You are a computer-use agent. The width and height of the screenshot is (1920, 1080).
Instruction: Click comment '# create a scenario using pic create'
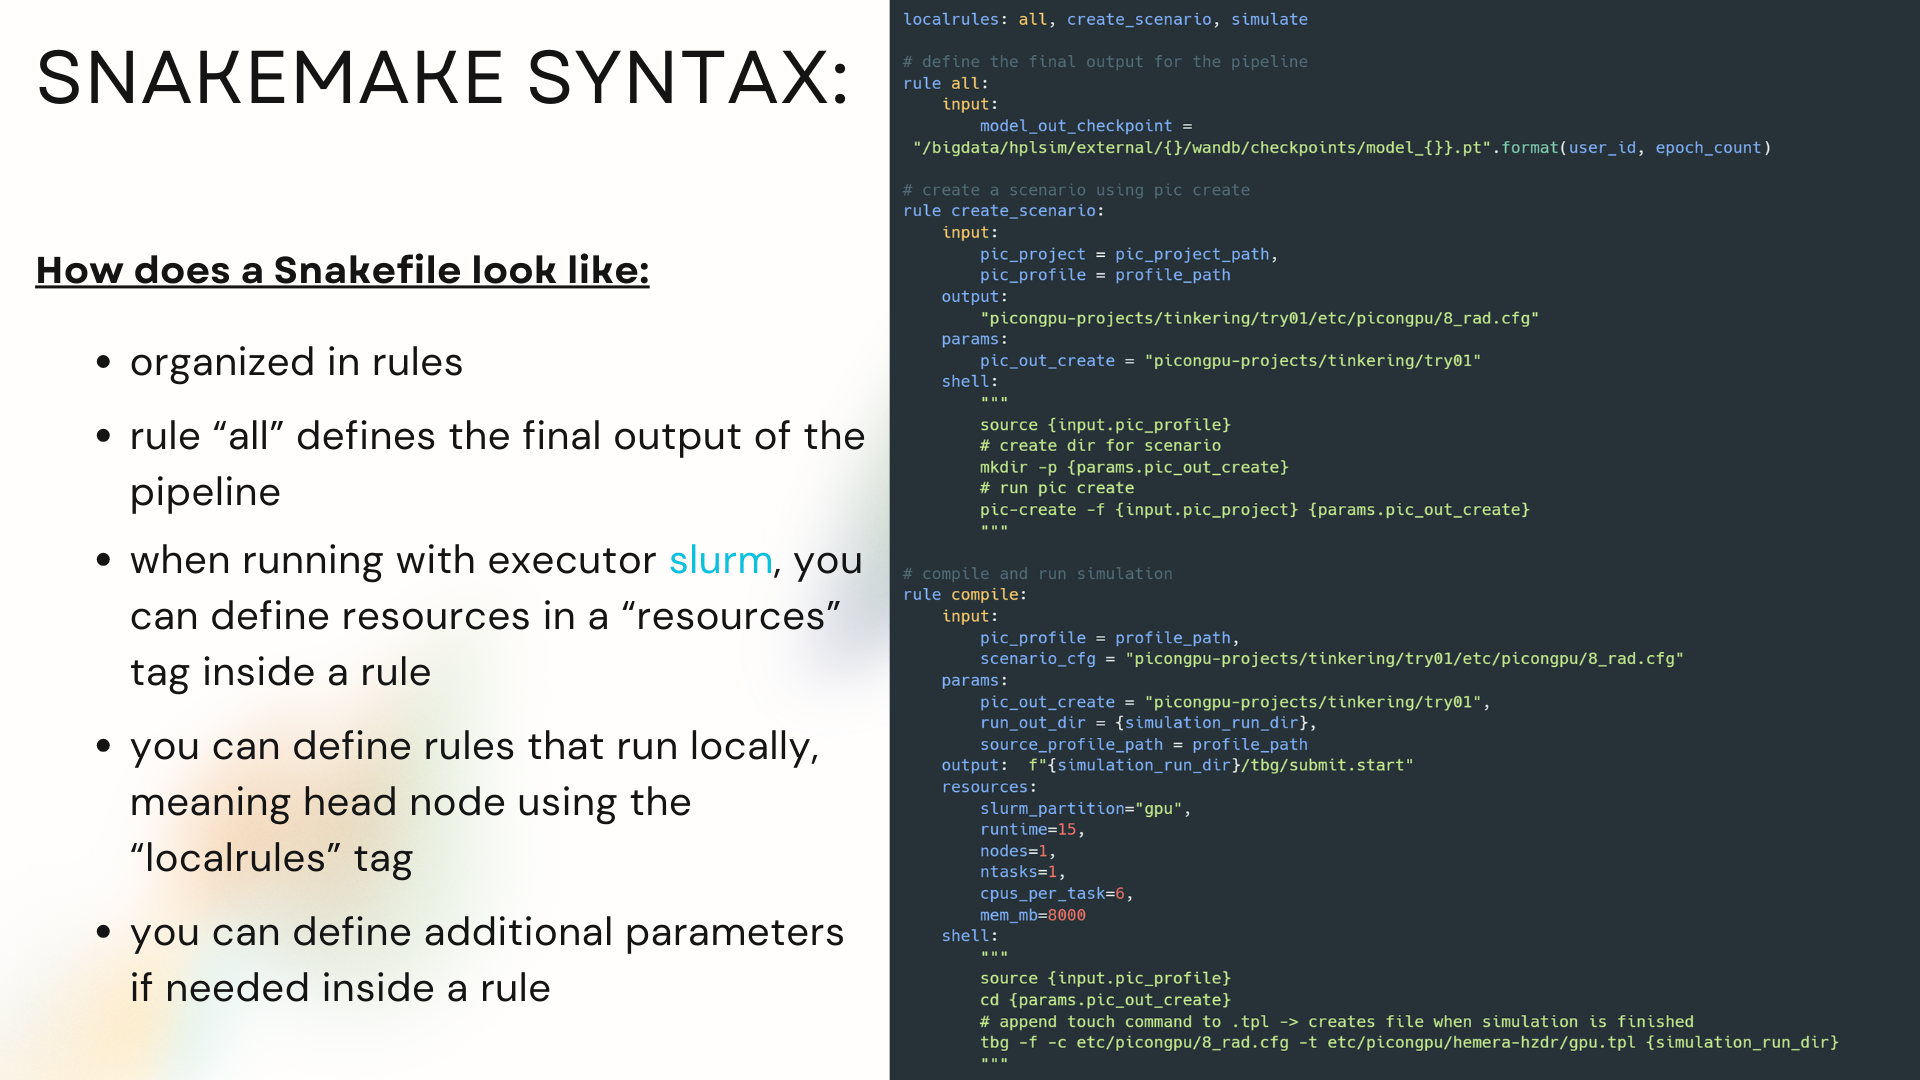tap(1076, 190)
